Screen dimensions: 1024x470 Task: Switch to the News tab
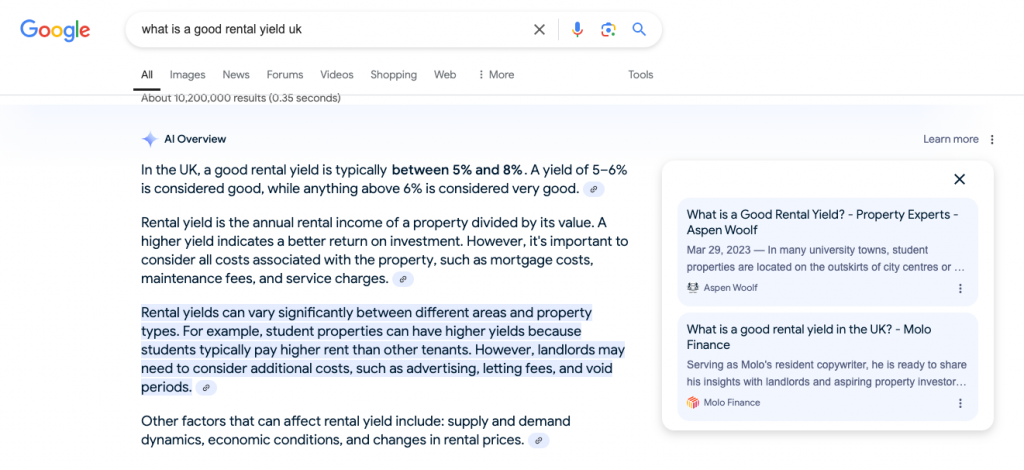pyautogui.click(x=236, y=75)
